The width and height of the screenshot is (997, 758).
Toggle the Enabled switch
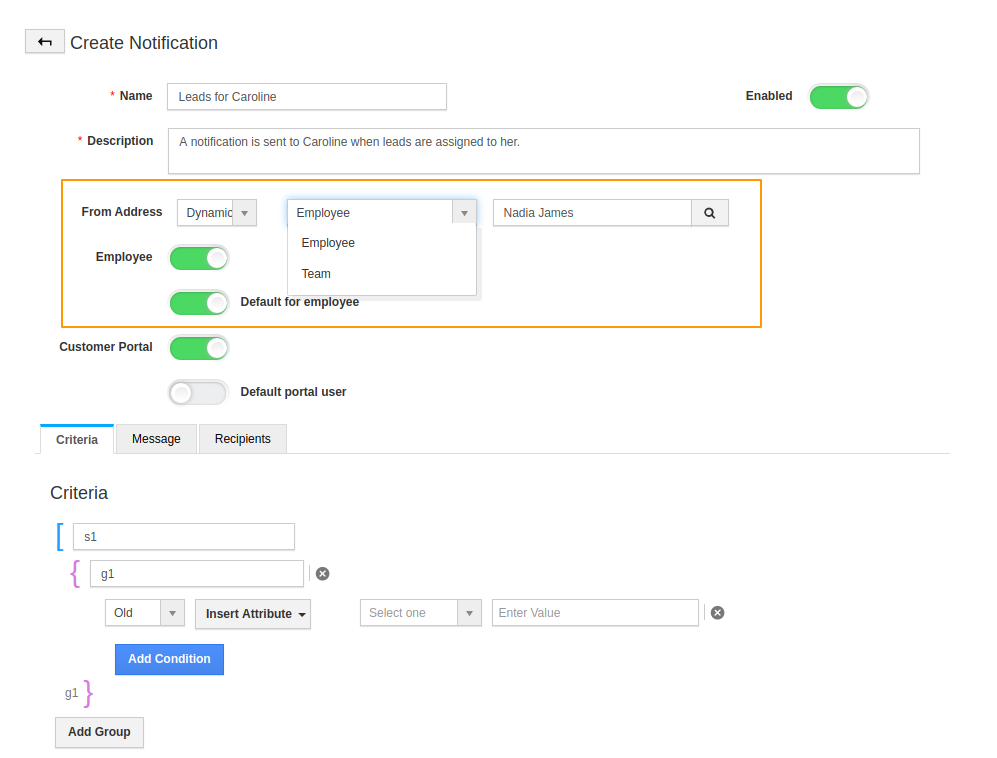point(838,97)
